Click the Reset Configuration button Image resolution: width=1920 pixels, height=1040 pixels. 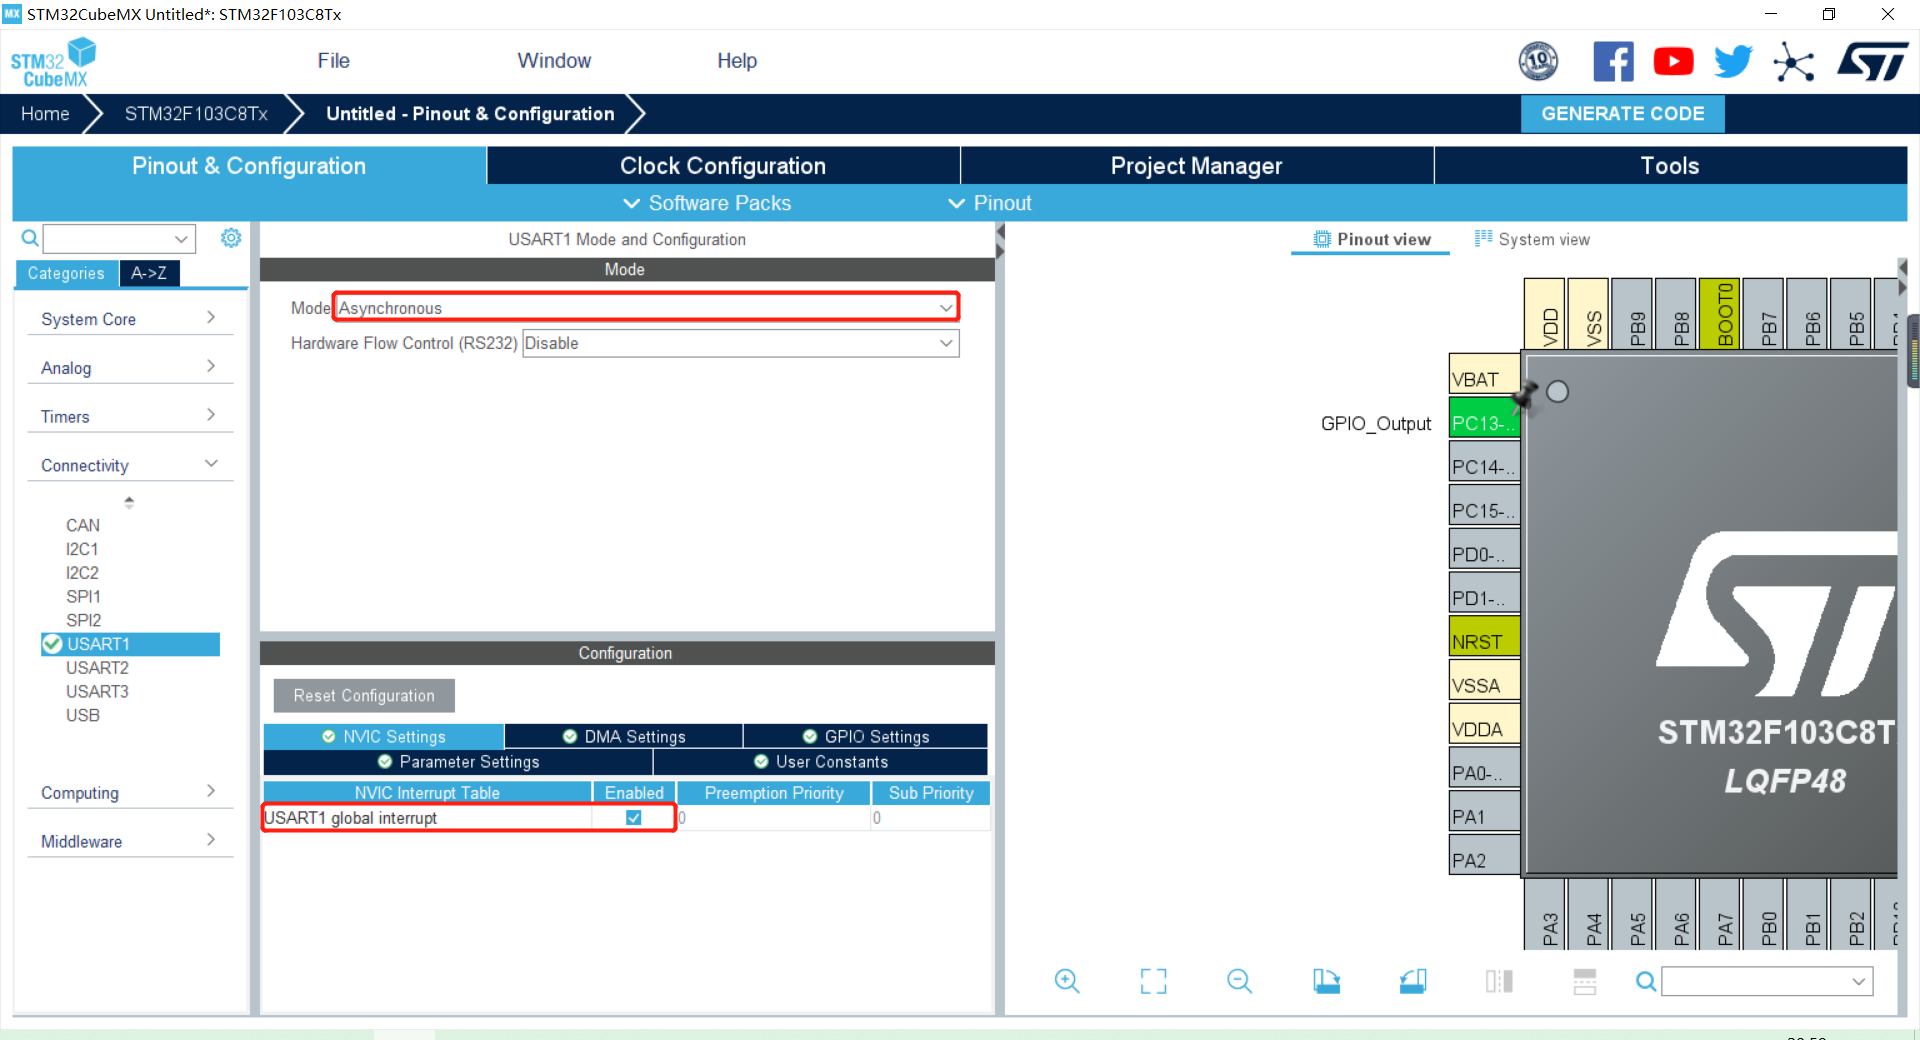(364, 696)
